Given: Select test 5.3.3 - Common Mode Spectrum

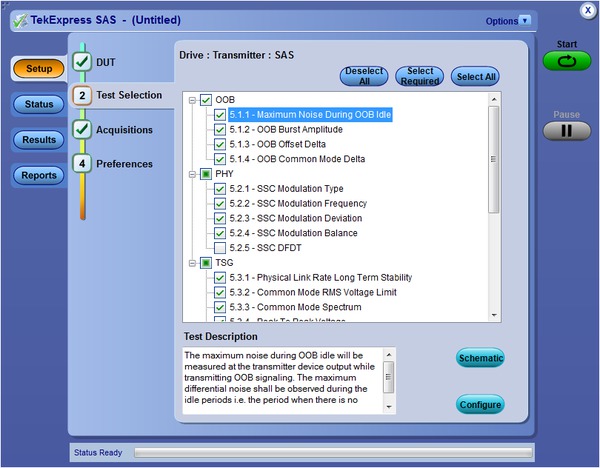Looking at the screenshot, I should coord(295,307).
